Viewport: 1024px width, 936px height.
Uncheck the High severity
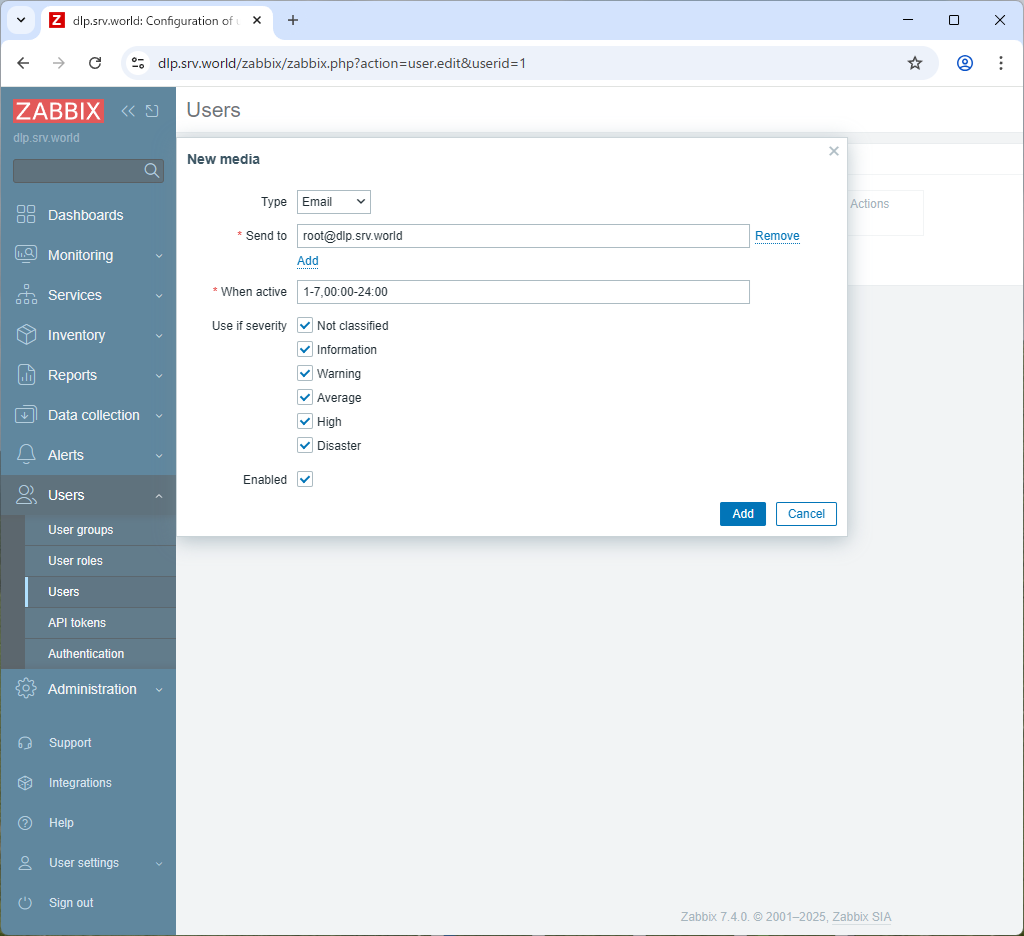tap(305, 421)
